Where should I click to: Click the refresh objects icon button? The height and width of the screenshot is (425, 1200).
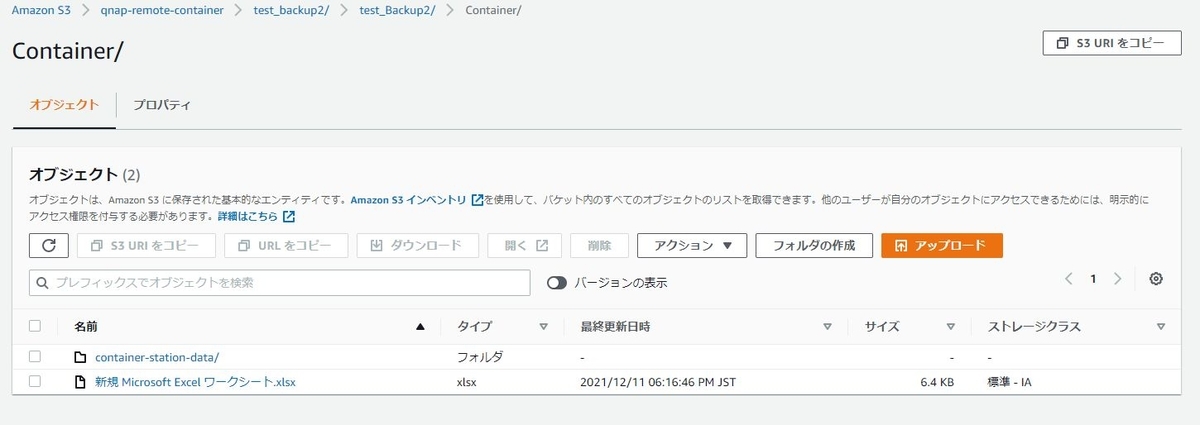point(49,245)
